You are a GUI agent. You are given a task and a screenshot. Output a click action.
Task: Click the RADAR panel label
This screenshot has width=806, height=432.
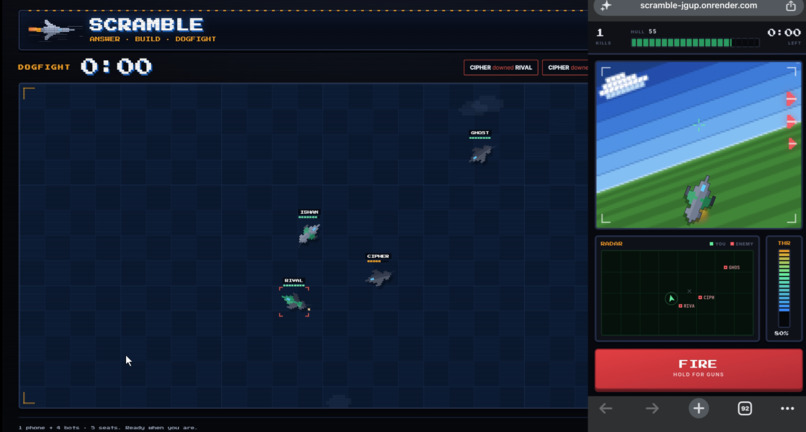pyautogui.click(x=611, y=244)
